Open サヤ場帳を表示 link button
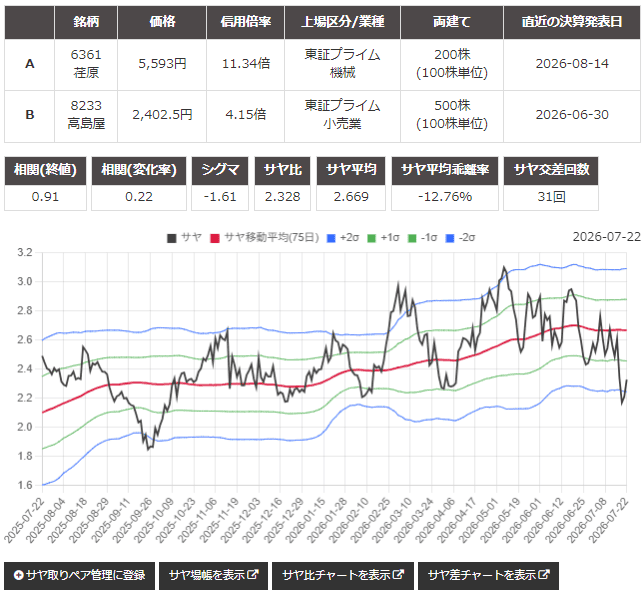Screen dimensions: 643x595 click(213, 575)
